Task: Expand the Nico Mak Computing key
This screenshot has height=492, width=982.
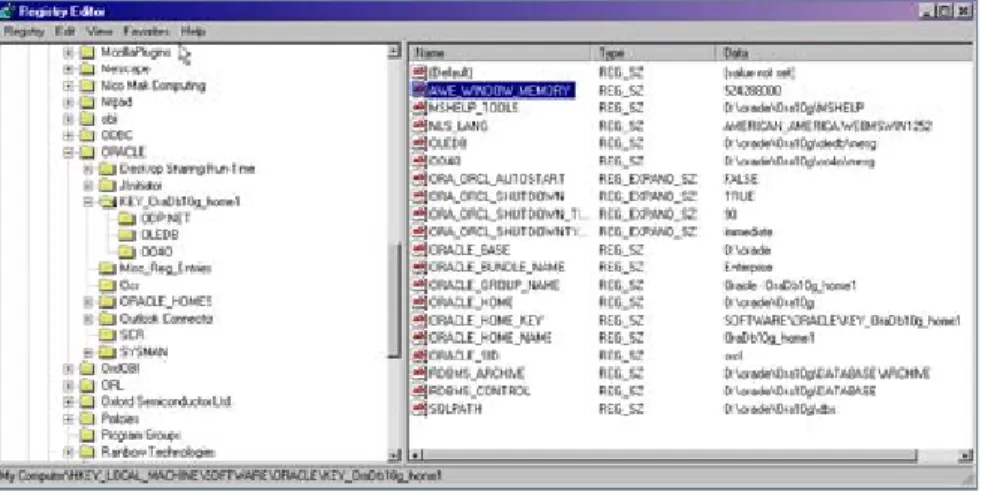Action: pyautogui.click(x=69, y=86)
